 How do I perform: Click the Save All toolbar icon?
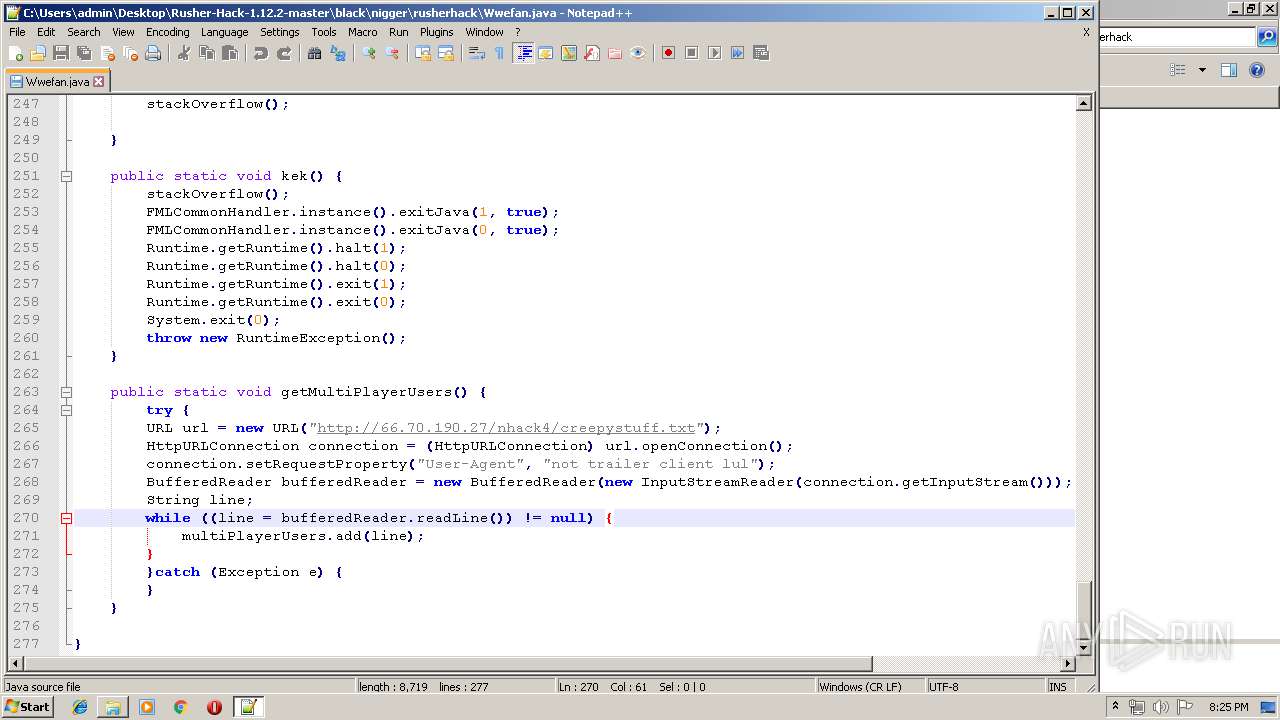coord(84,53)
